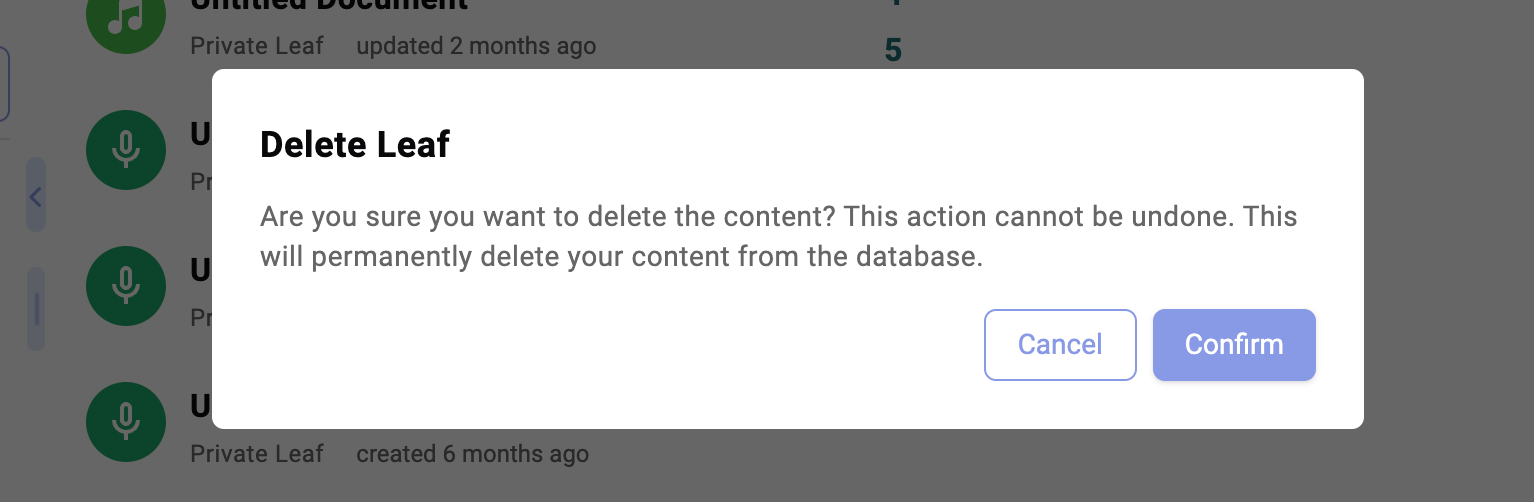Screen dimensions: 1534x502
Task: Click the 'Delete Leaf' dialog heading
Action: coord(355,145)
